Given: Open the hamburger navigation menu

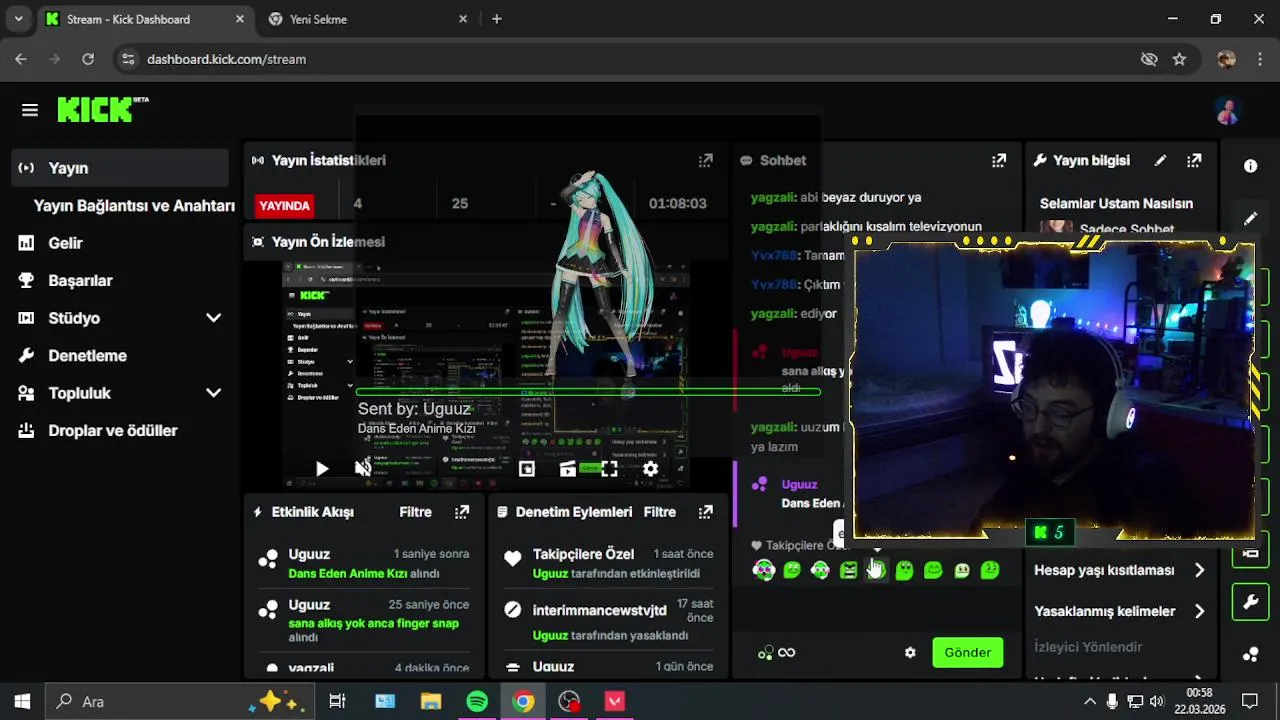Looking at the screenshot, I should 29,110.
